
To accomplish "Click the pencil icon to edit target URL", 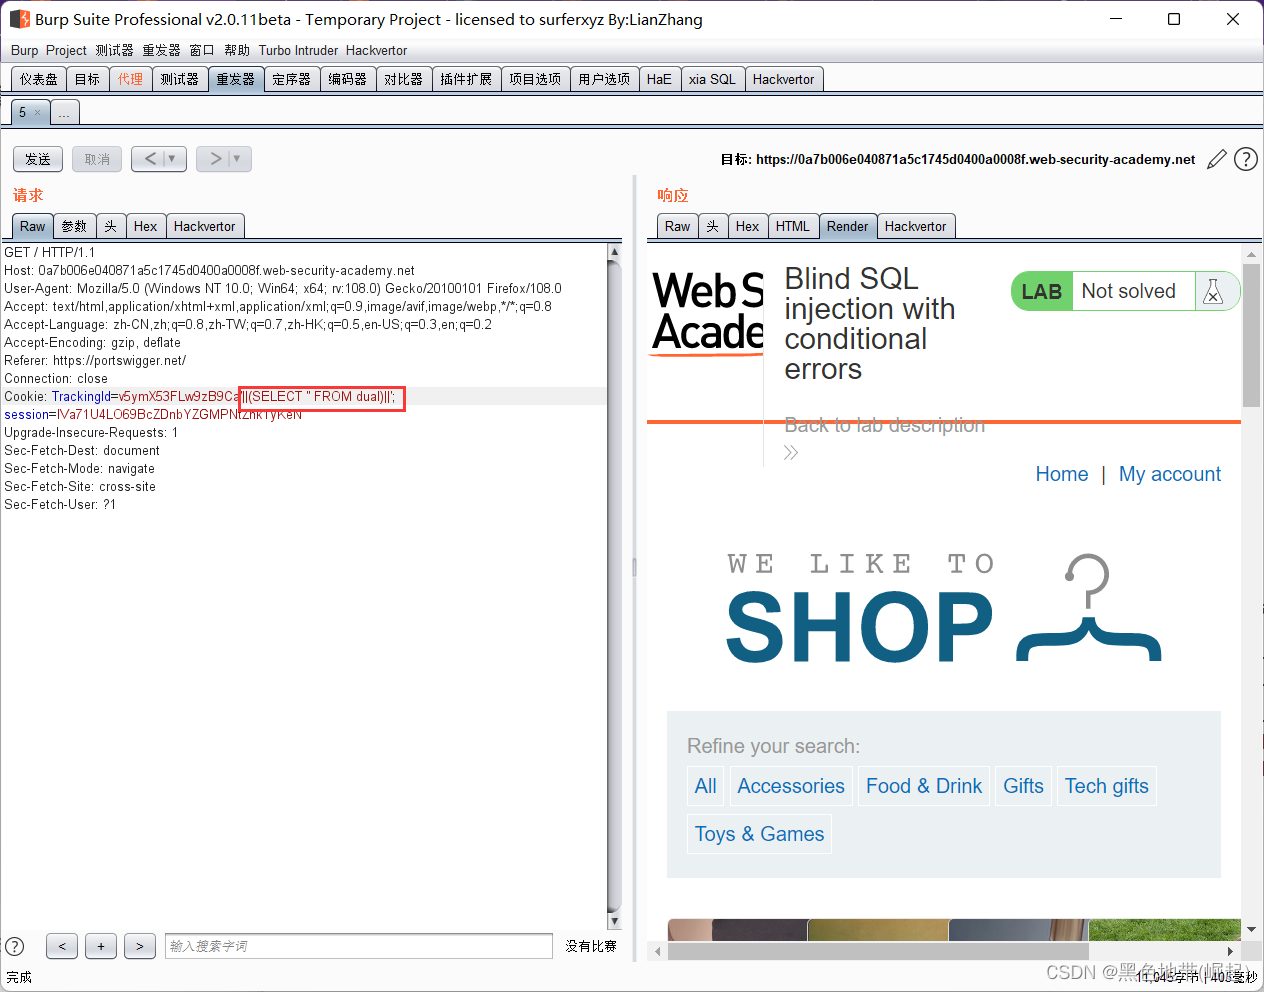I will point(1216,159).
